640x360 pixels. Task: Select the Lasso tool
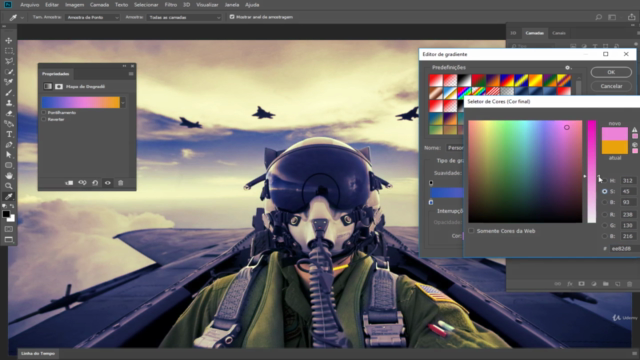coord(9,61)
